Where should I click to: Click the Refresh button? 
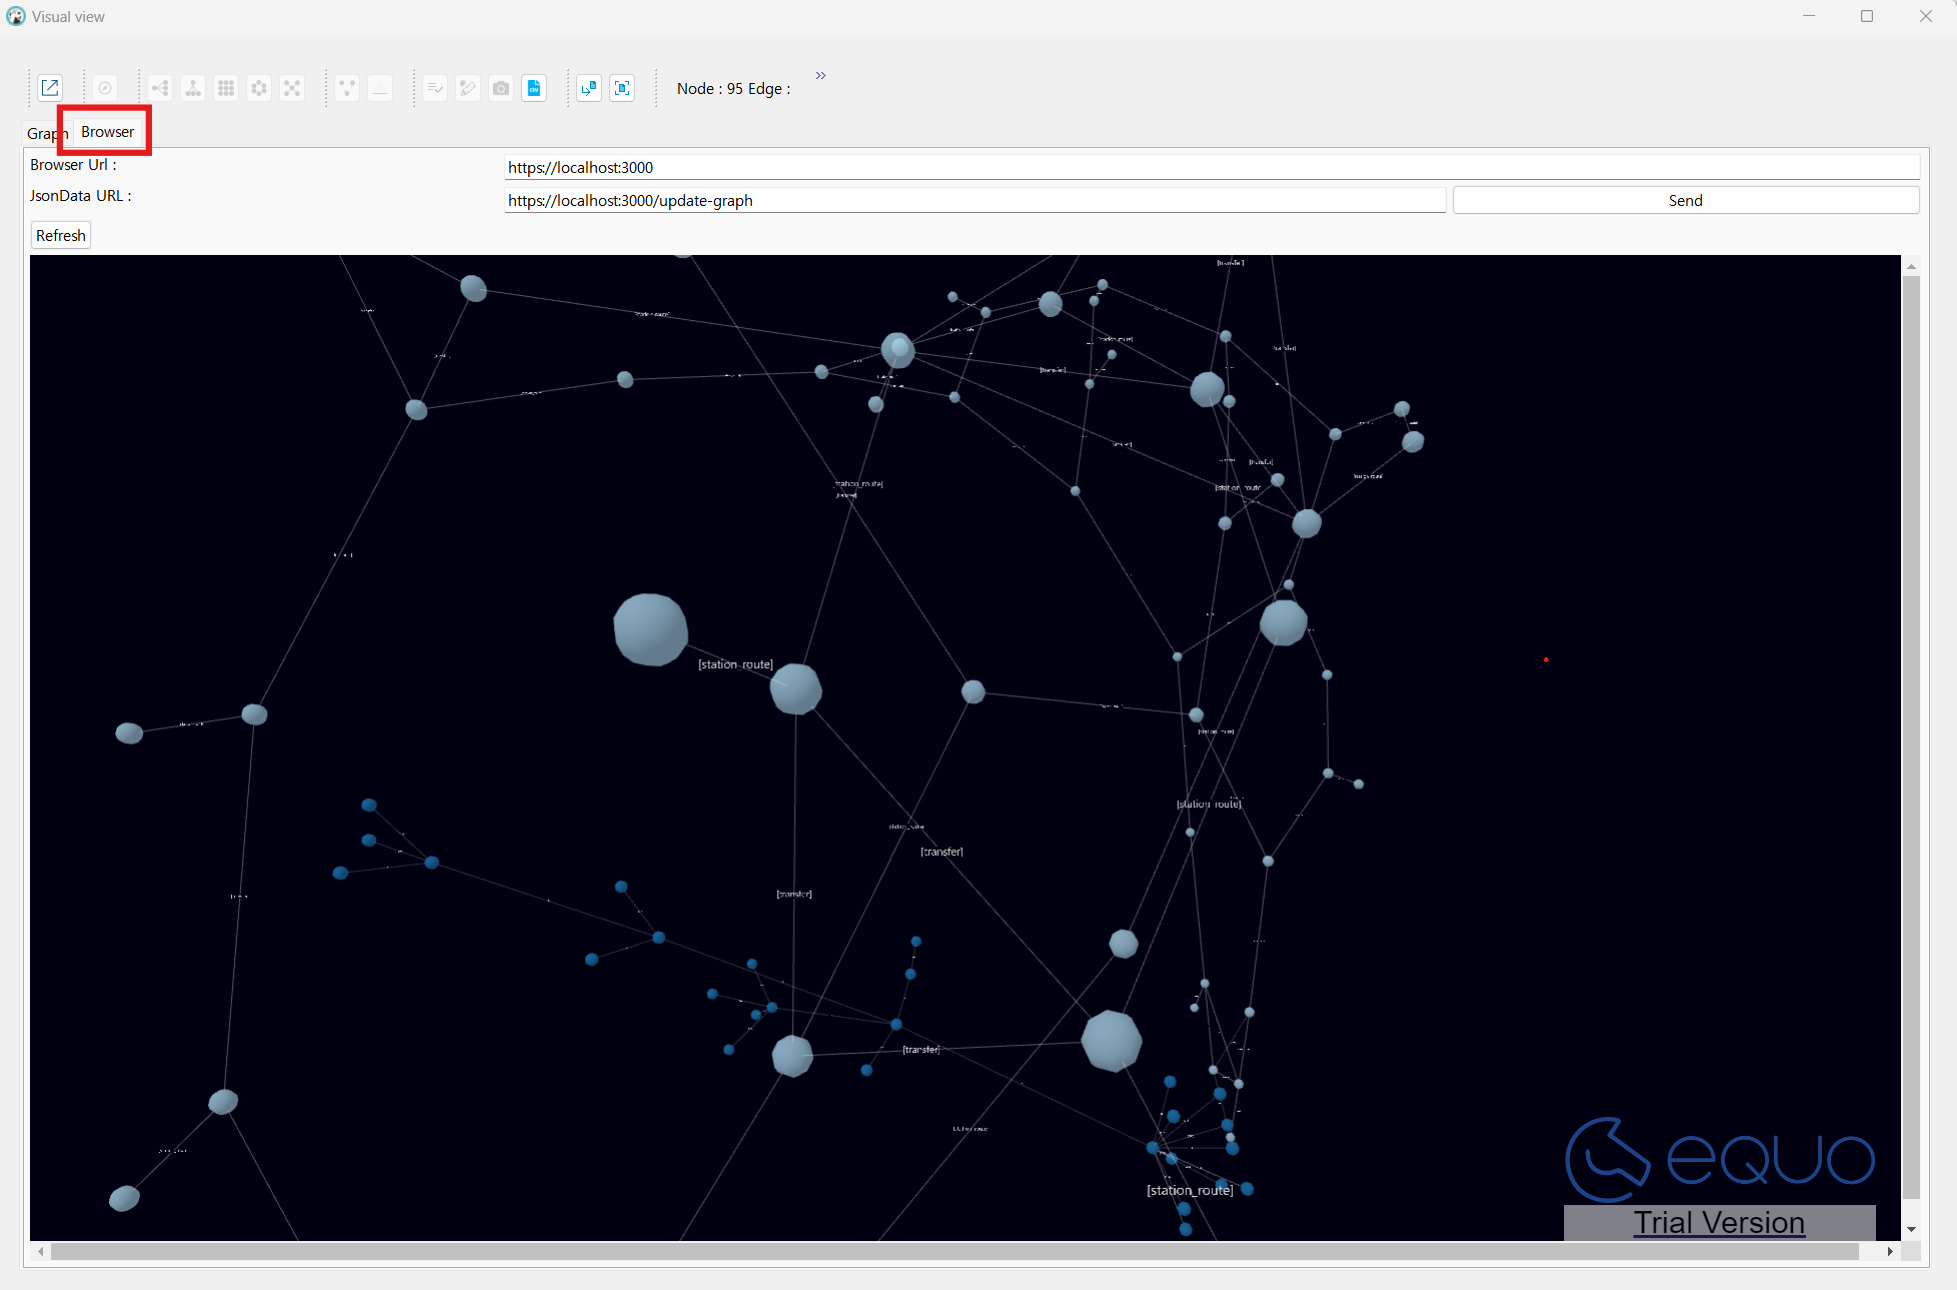[59, 235]
